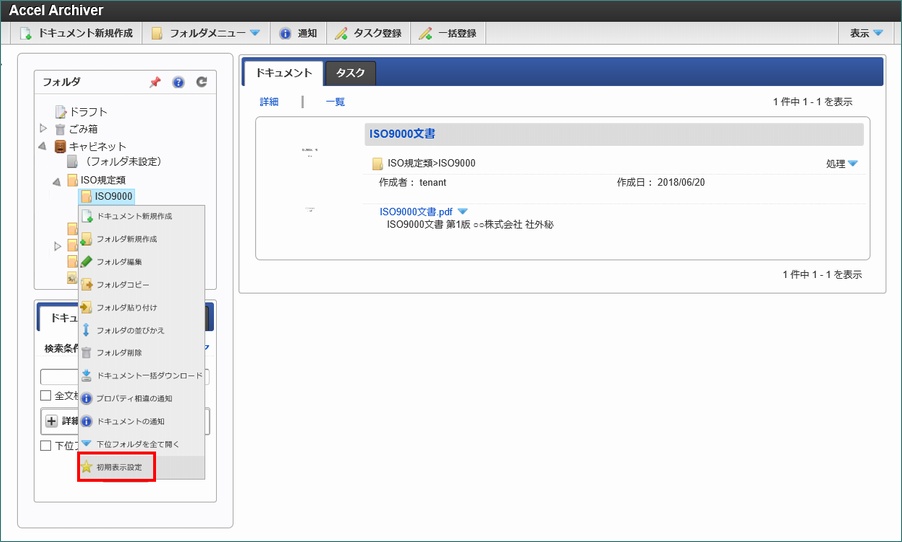
Task: Select 初期表示設定 from the context menu
Action: 116,467
